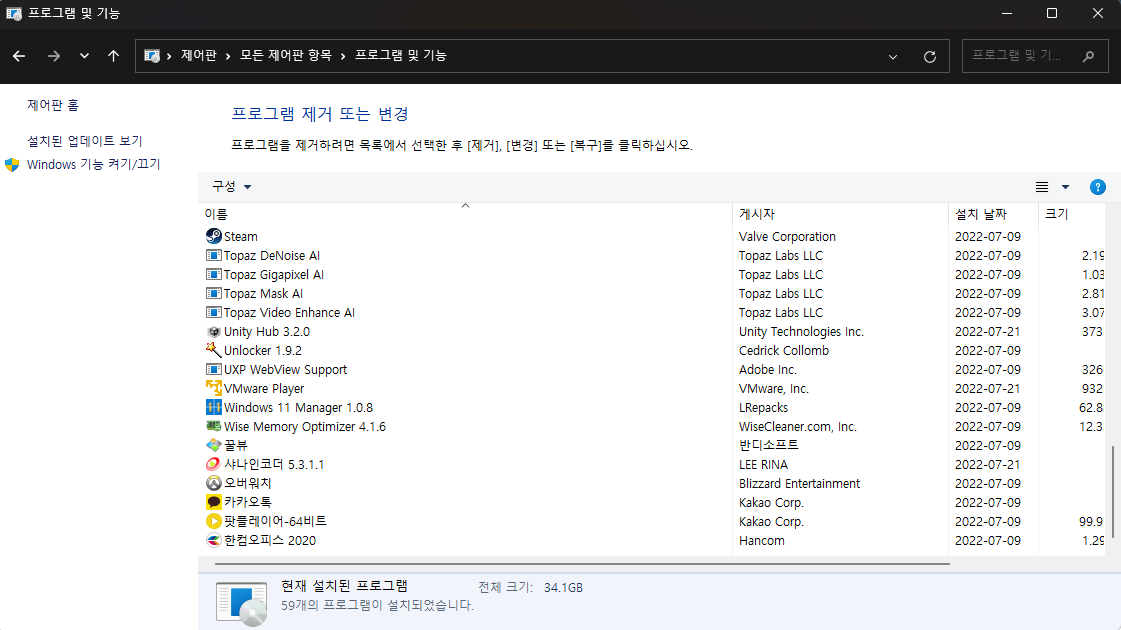Viewport: 1121px width, 630px height.
Task: Click the horizontal scrollbar of the list
Action: coord(582,564)
